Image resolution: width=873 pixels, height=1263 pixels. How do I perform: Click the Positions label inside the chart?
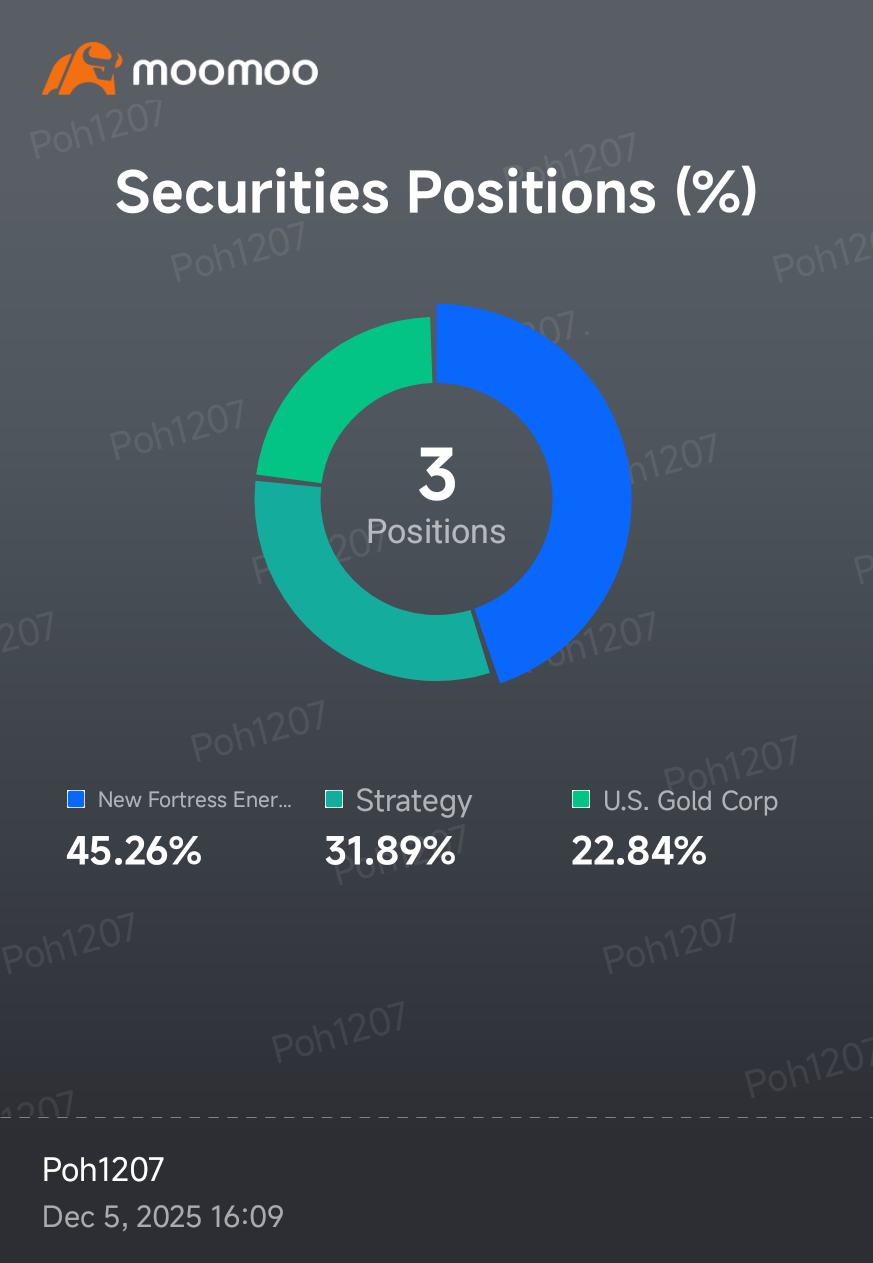point(436,531)
